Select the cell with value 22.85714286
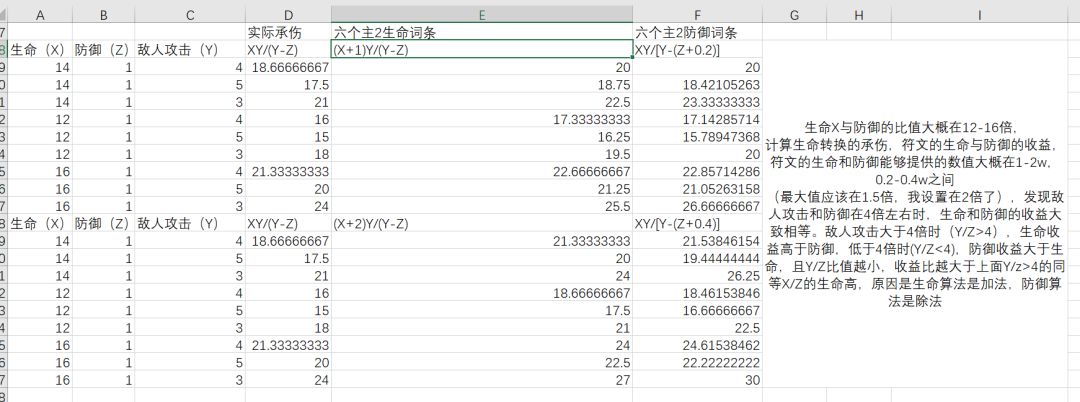 [697, 171]
